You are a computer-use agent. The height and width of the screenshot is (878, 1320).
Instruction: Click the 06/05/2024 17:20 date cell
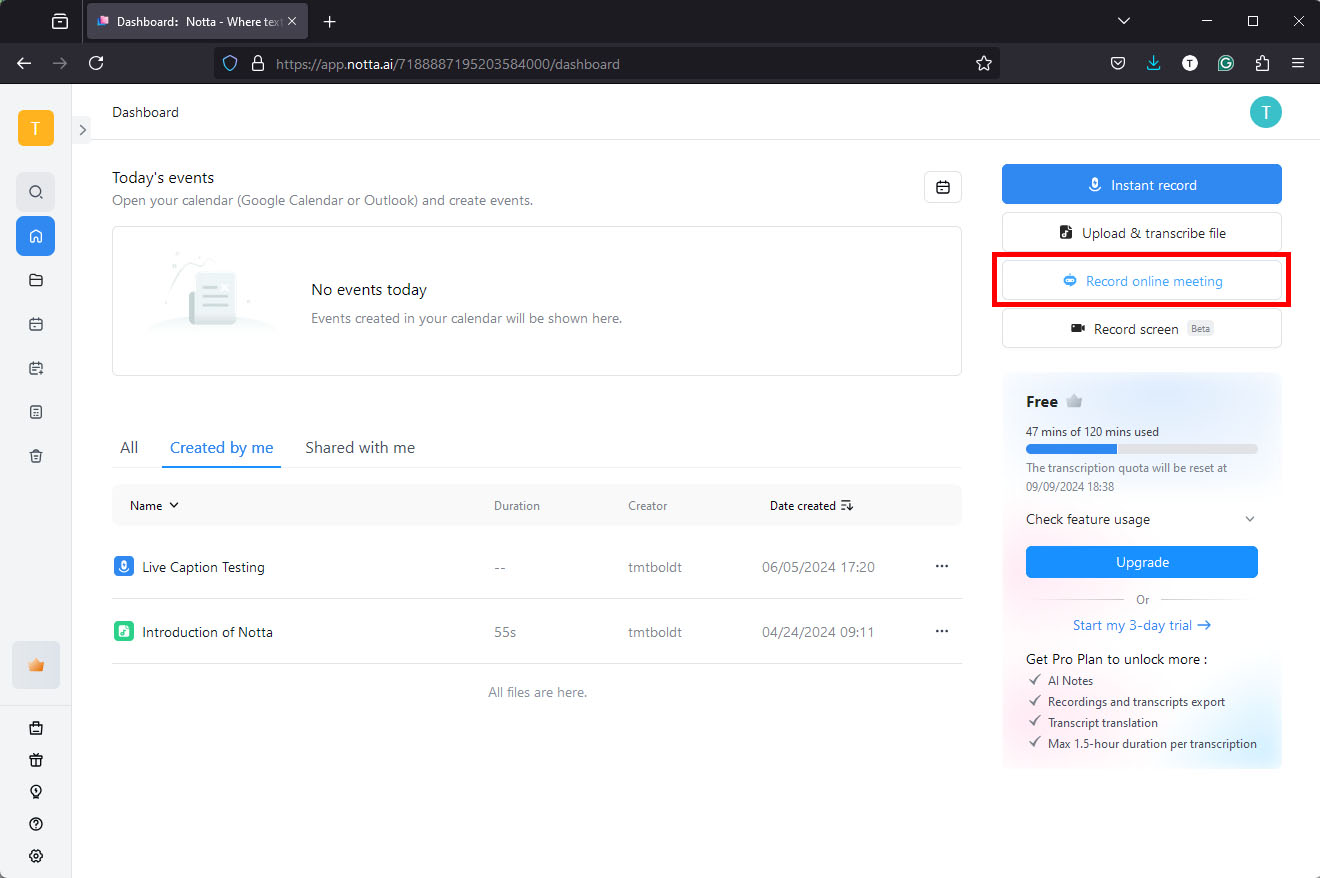[818, 567]
